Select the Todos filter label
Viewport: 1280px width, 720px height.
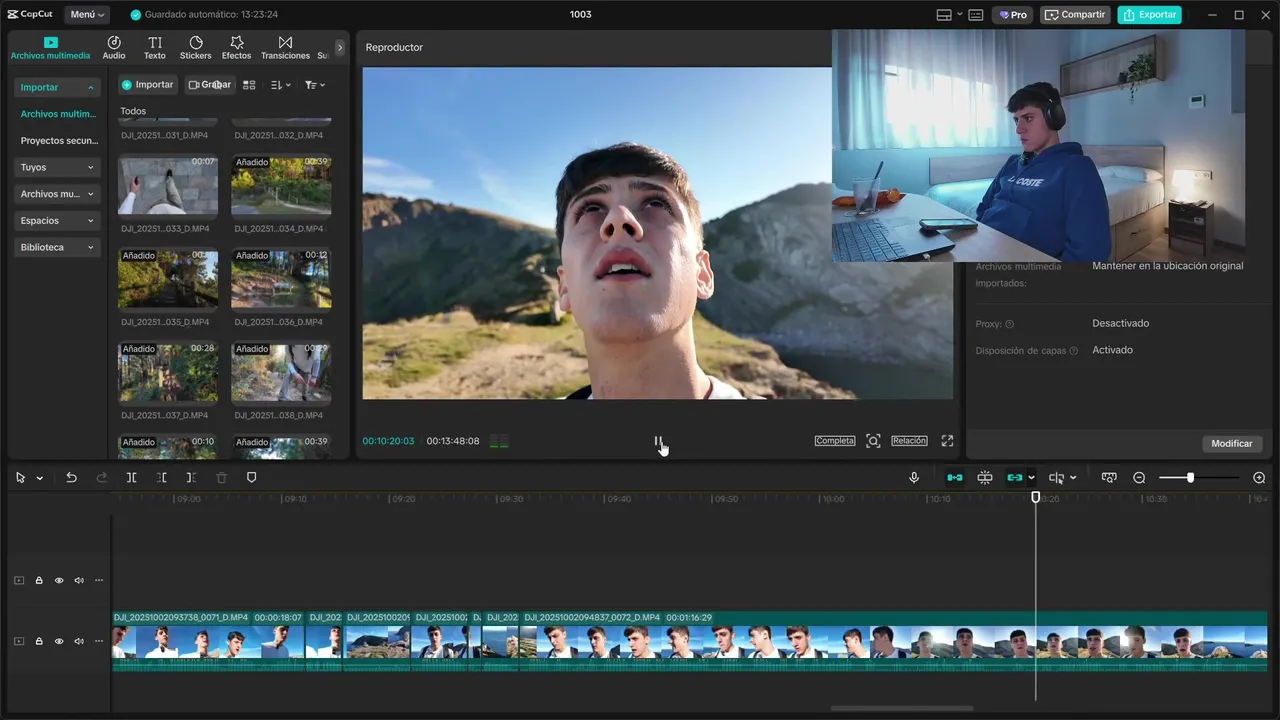point(133,111)
